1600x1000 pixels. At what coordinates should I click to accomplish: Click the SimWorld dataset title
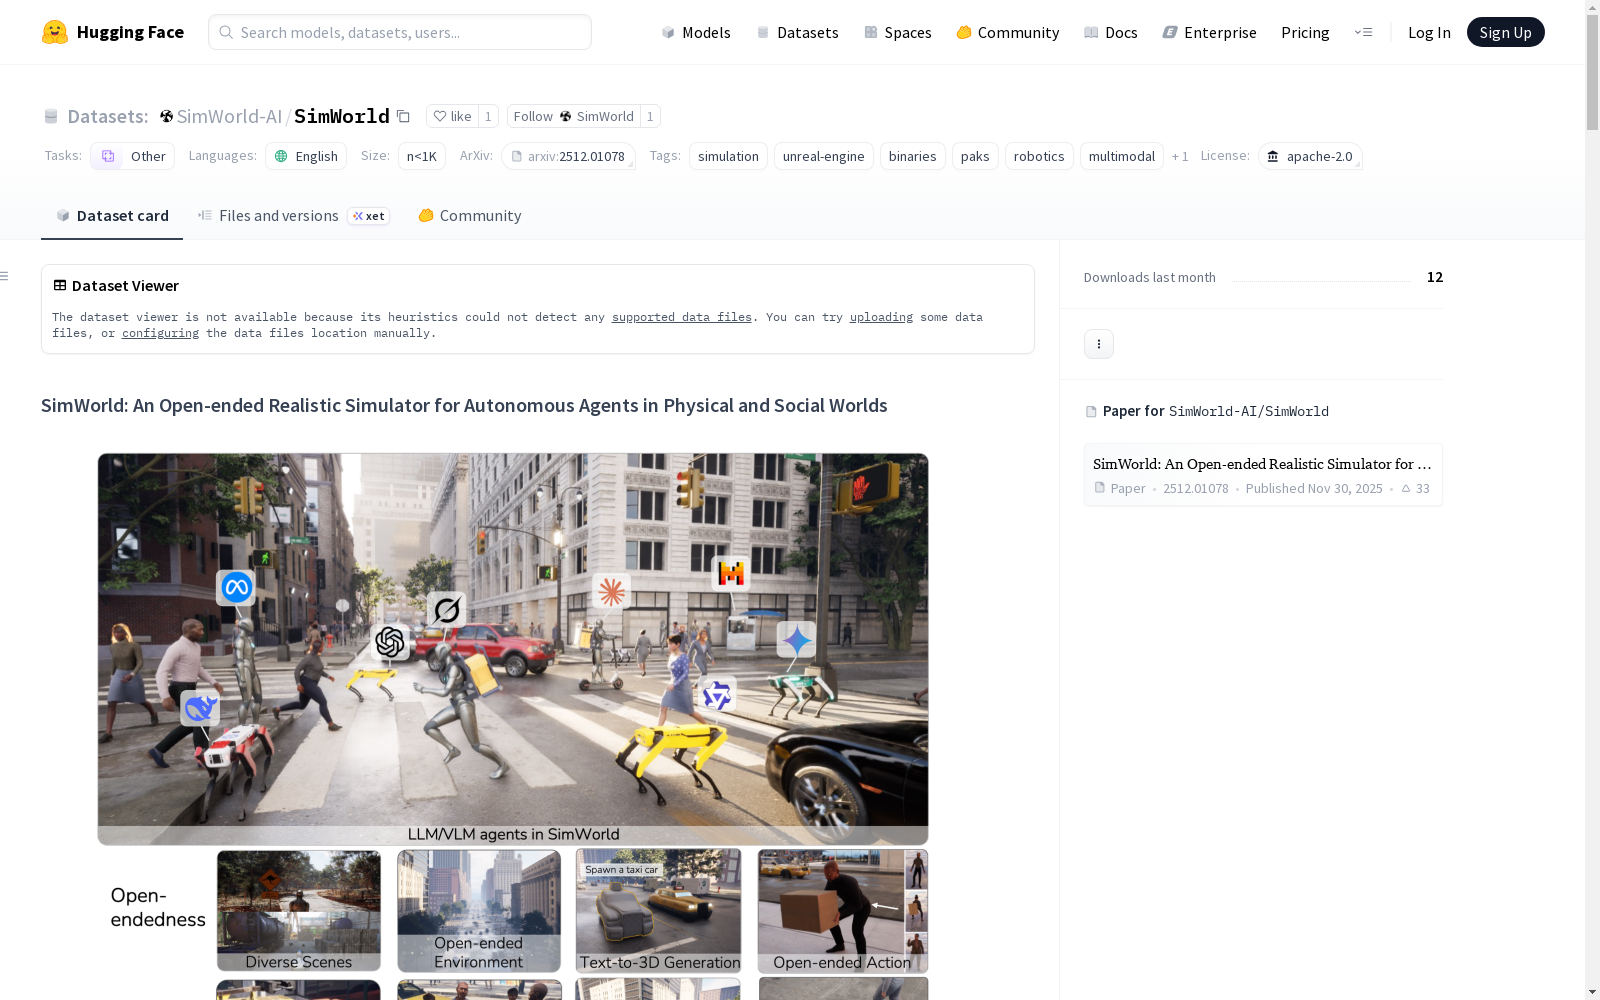click(x=342, y=116)
